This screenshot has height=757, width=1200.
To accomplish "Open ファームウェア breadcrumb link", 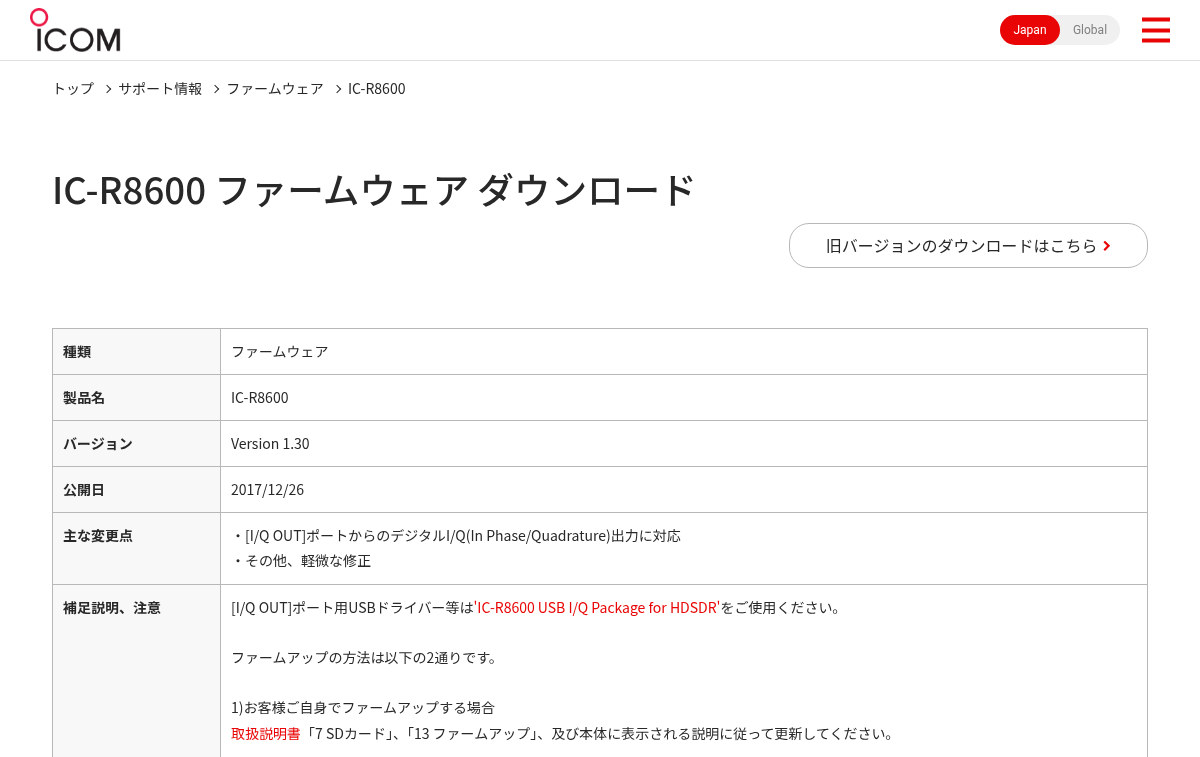I will point(275,89).
